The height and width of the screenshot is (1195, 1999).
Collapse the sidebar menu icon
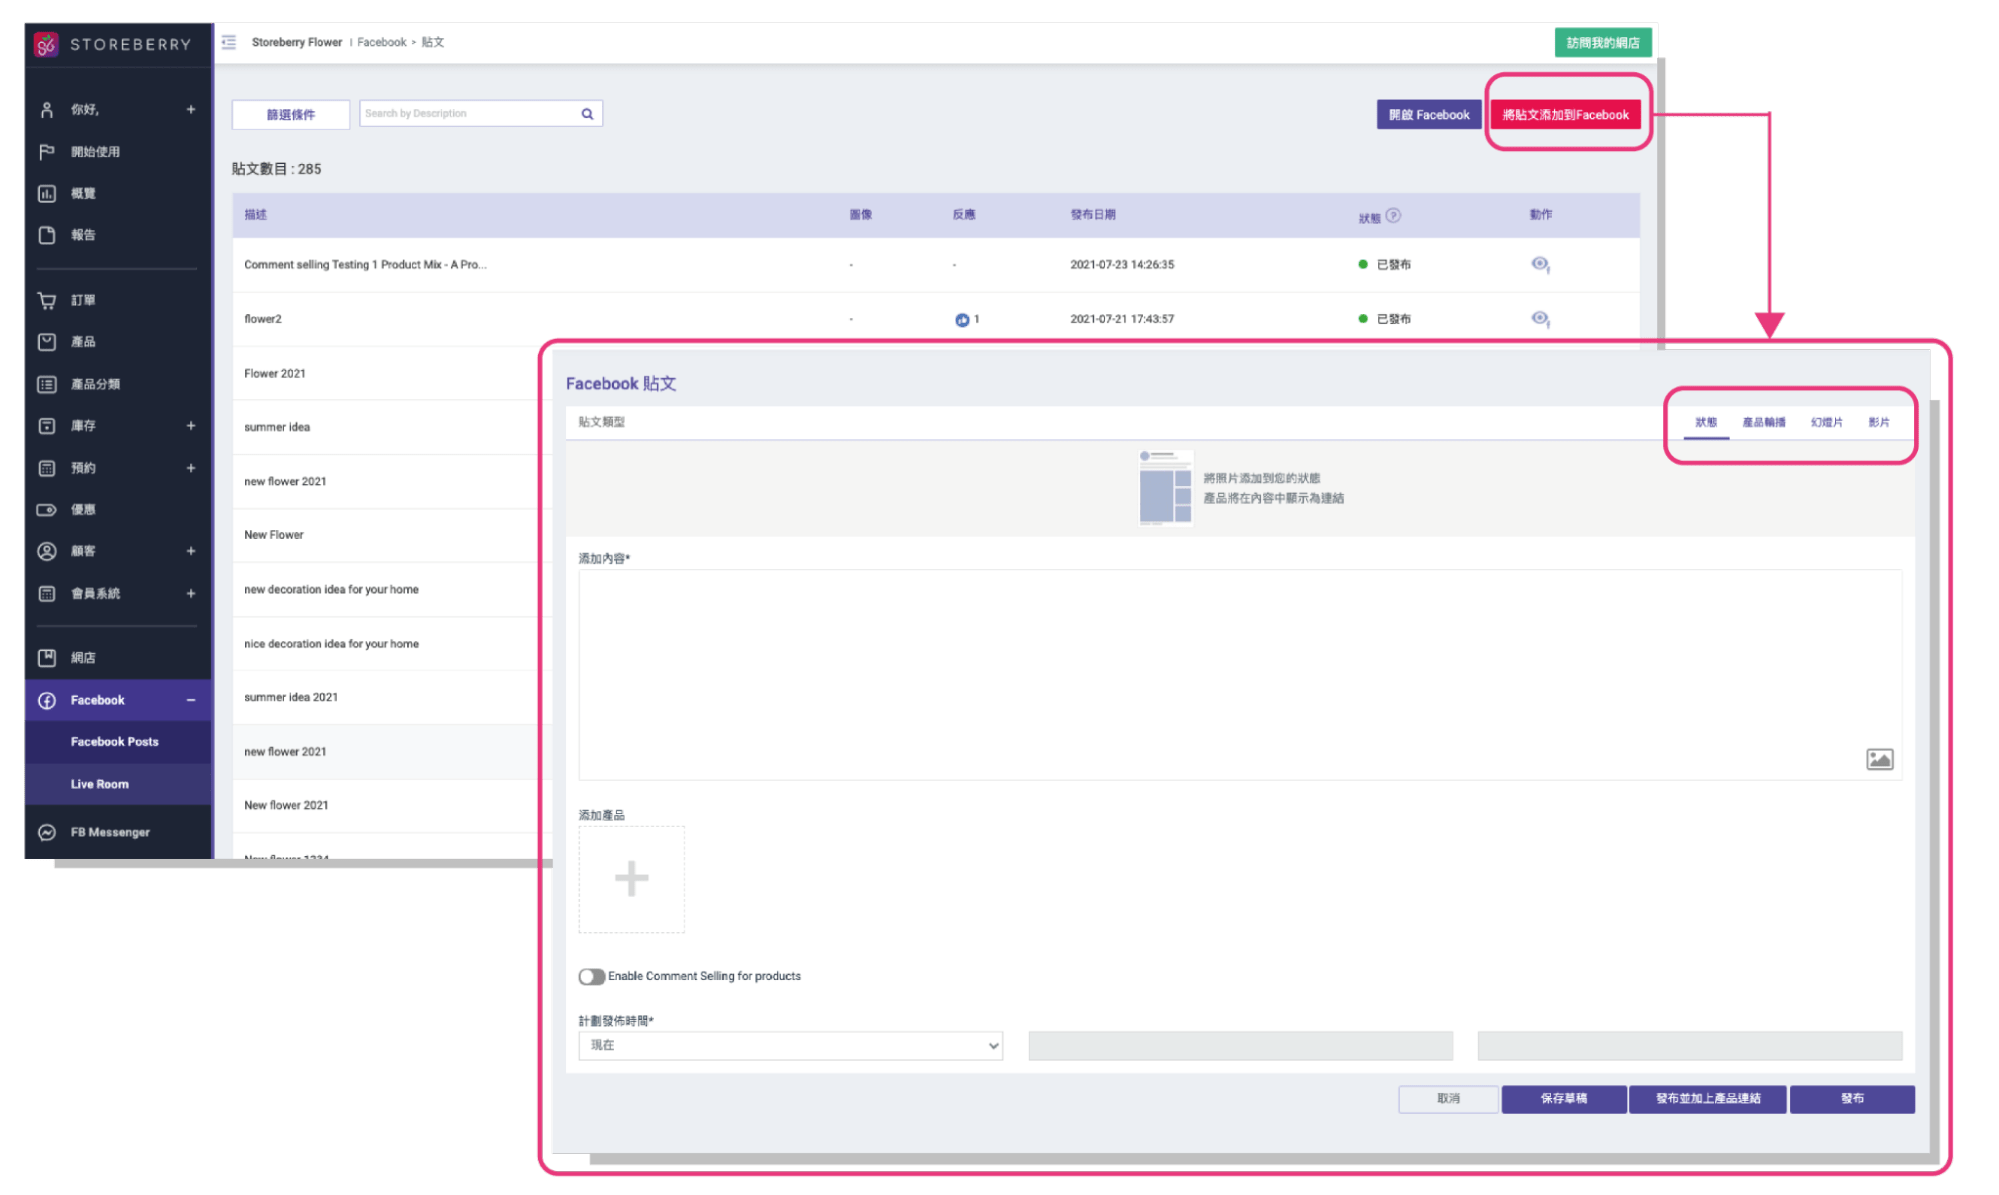(229, 42)
